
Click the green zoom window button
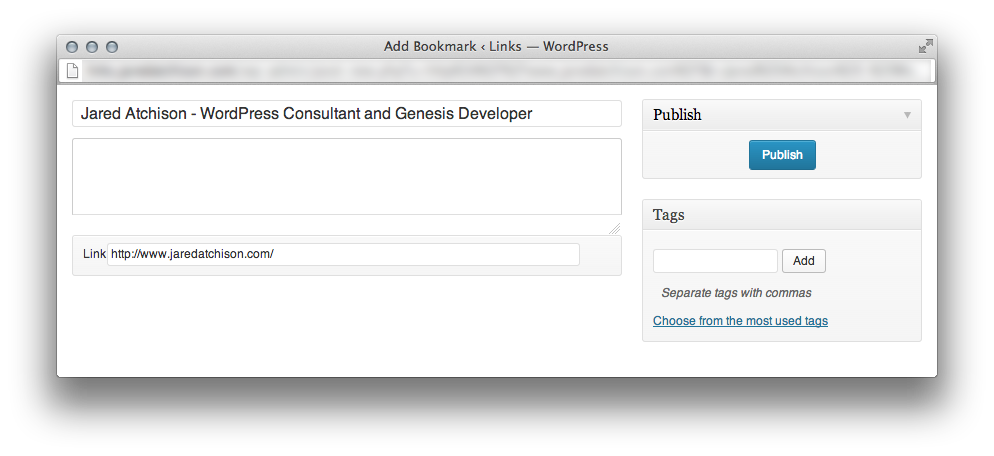pyautogui.click(x=112, y=47)
